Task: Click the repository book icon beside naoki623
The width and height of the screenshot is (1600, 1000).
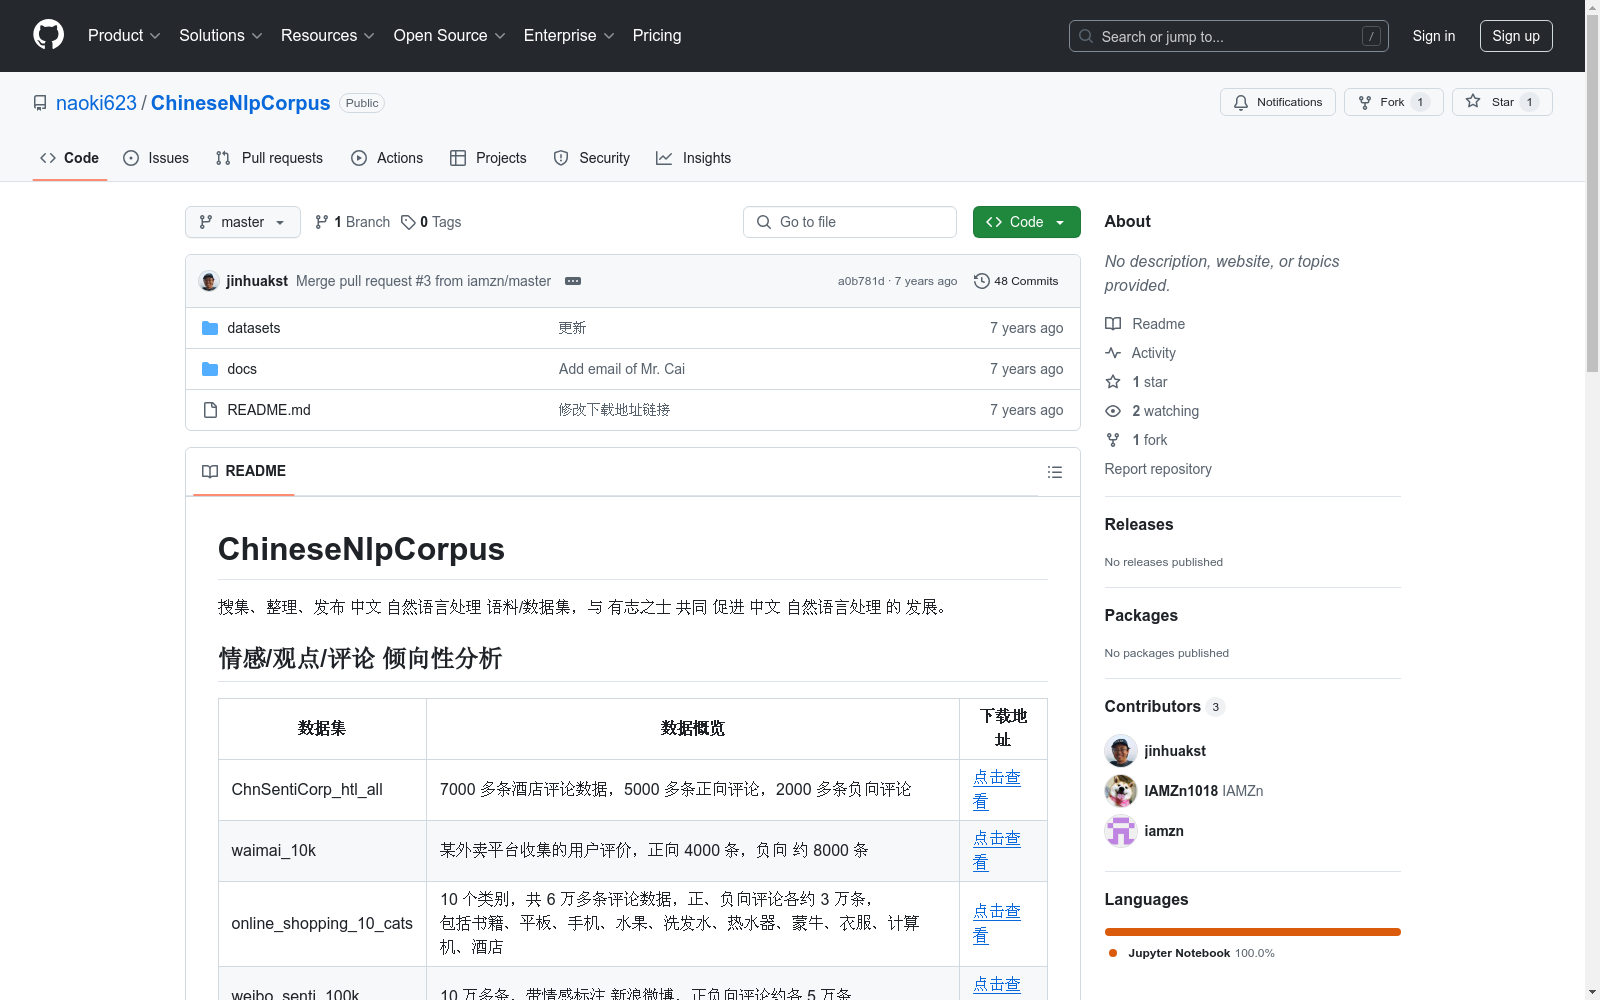Action: point(40,103)
